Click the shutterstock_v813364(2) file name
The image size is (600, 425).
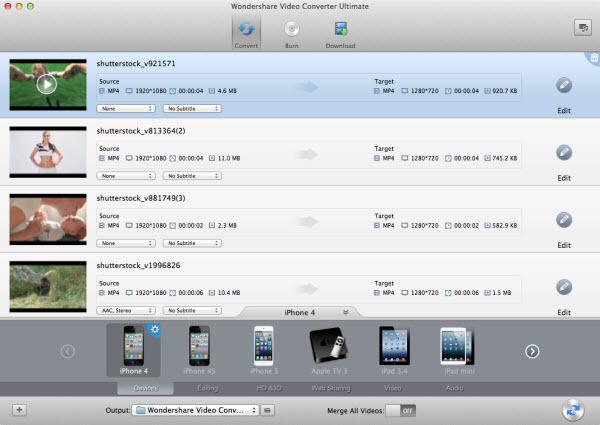(141, 131)
